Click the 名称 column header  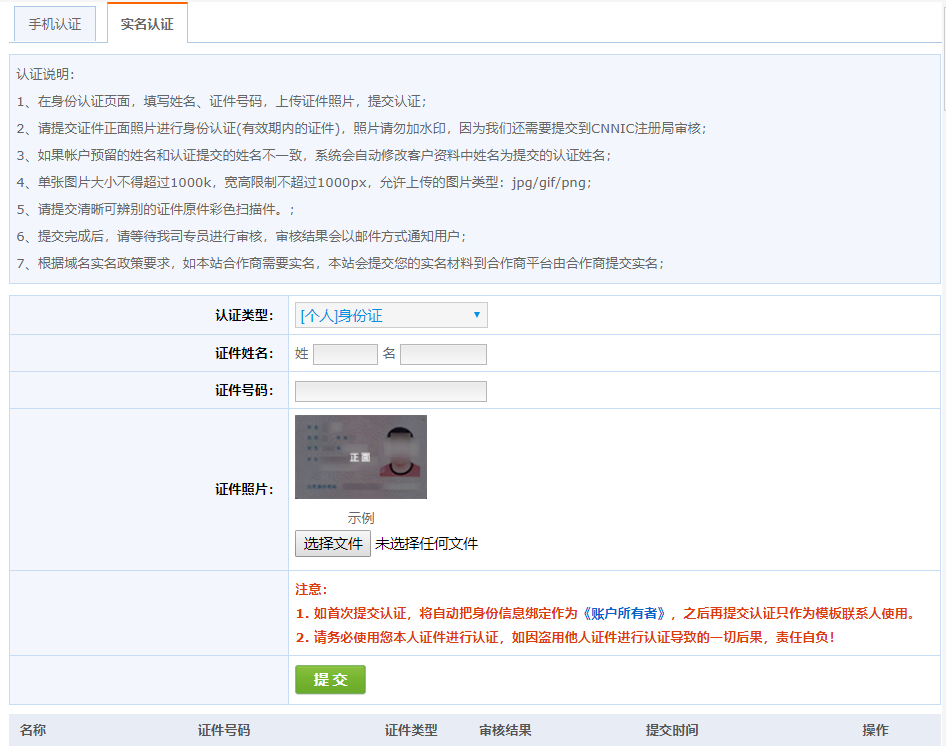pos(33,730)
